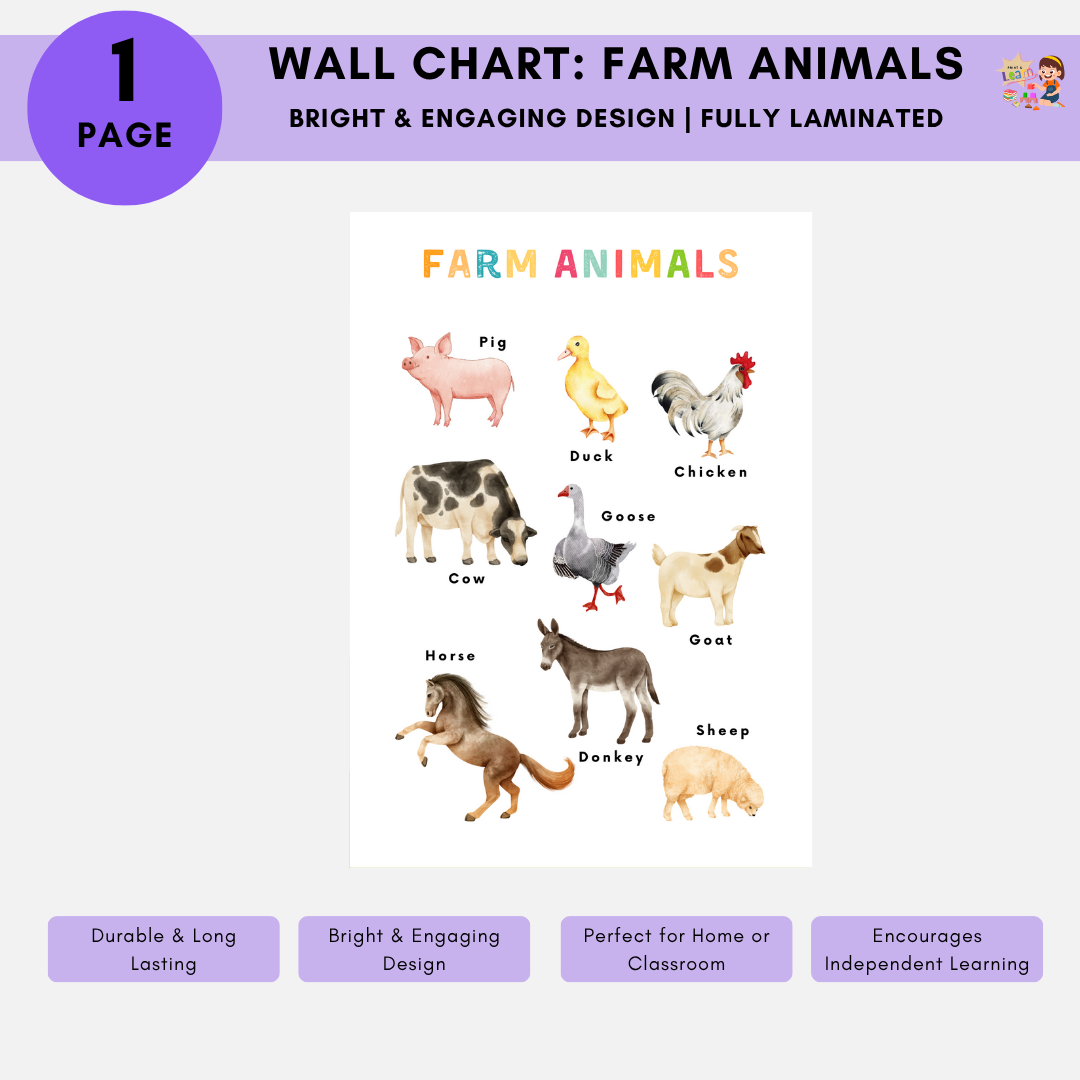1080x1080 pixels.
Task: Select the goat illustration
Action: (707, 577)
